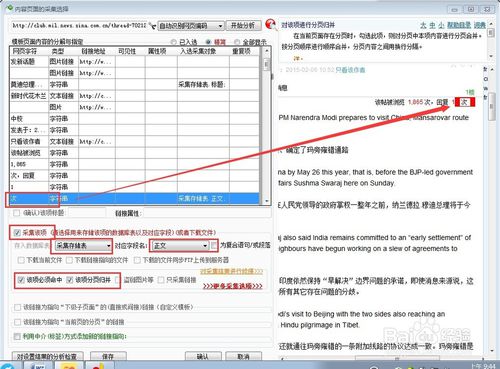Set help font size to 中
Screen dimensions: 500x369
pos(432,25)
